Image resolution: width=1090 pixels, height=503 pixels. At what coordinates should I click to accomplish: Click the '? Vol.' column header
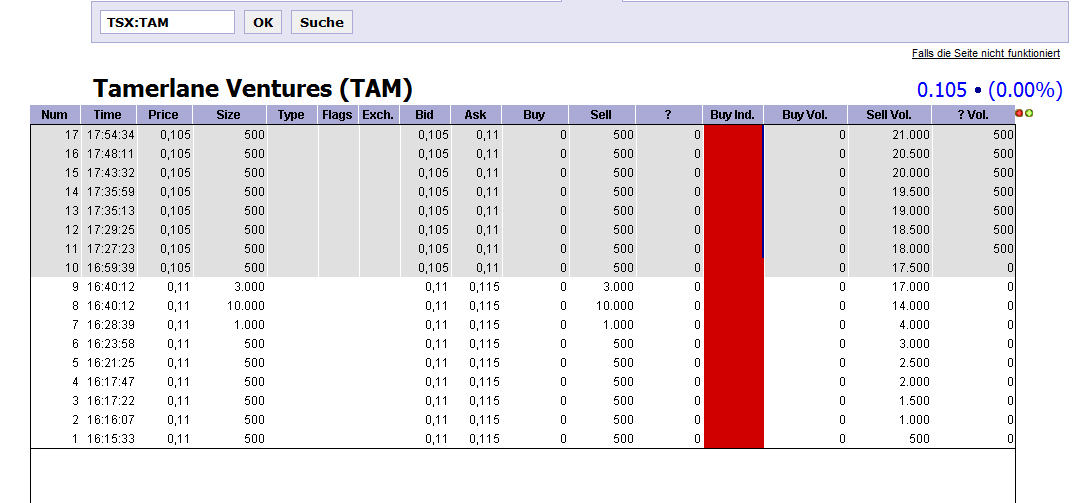pyautogui.click(x=972, y=115)
